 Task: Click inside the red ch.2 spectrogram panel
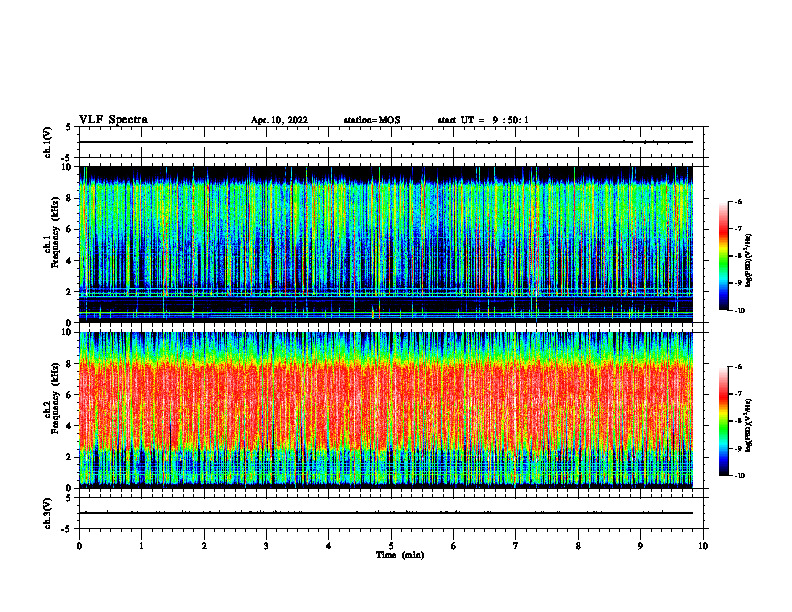pyautogui.click(x=386, y=410)
